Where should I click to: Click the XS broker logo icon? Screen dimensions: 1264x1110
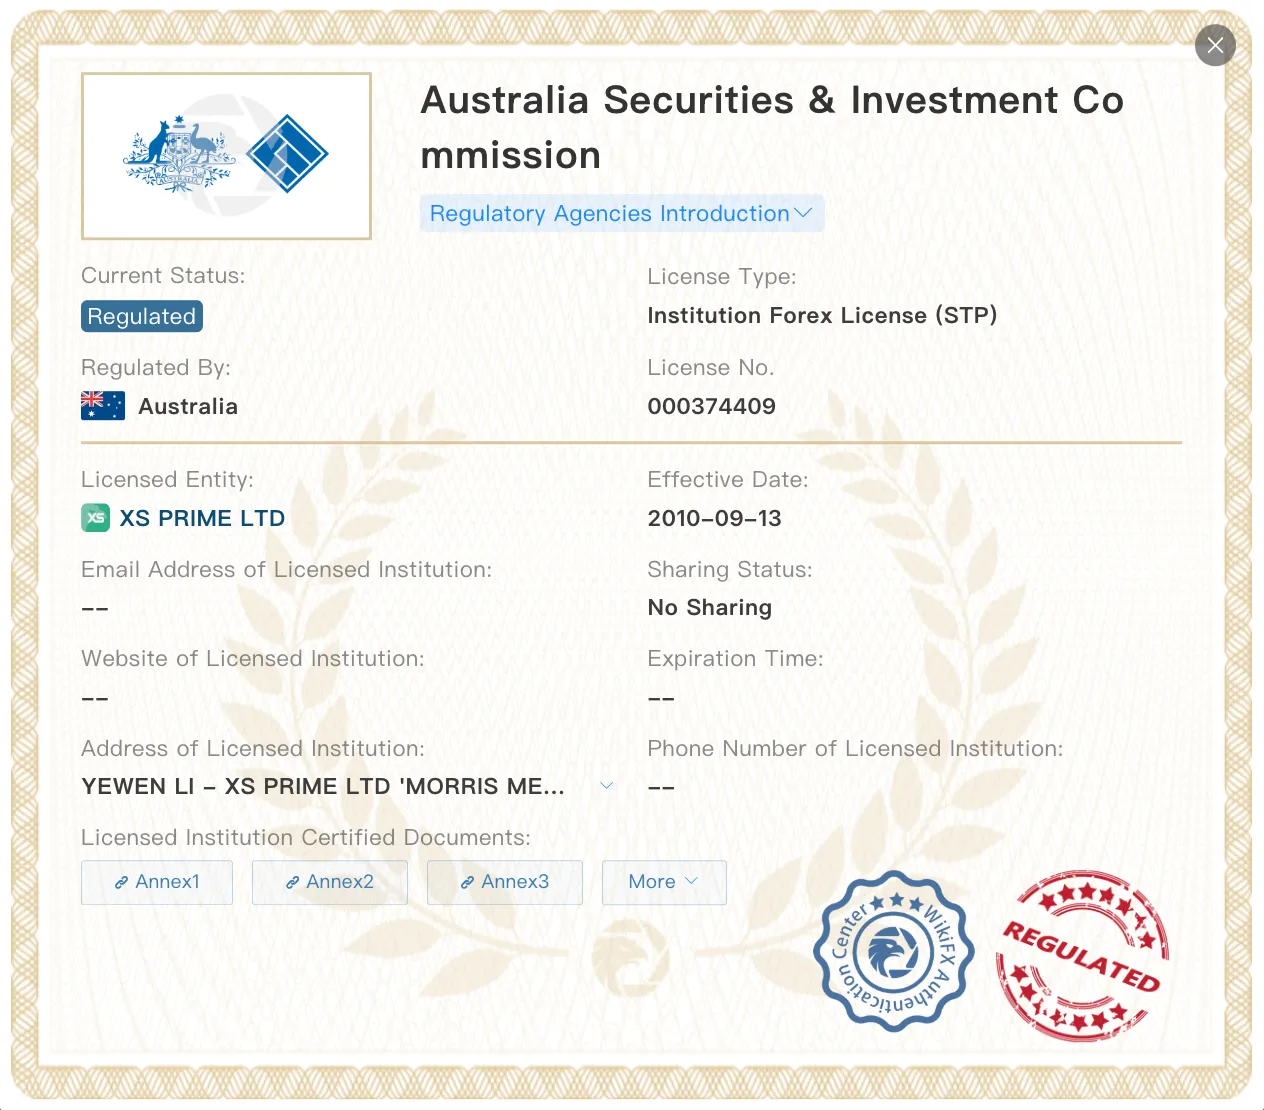[x=95, y=518]
